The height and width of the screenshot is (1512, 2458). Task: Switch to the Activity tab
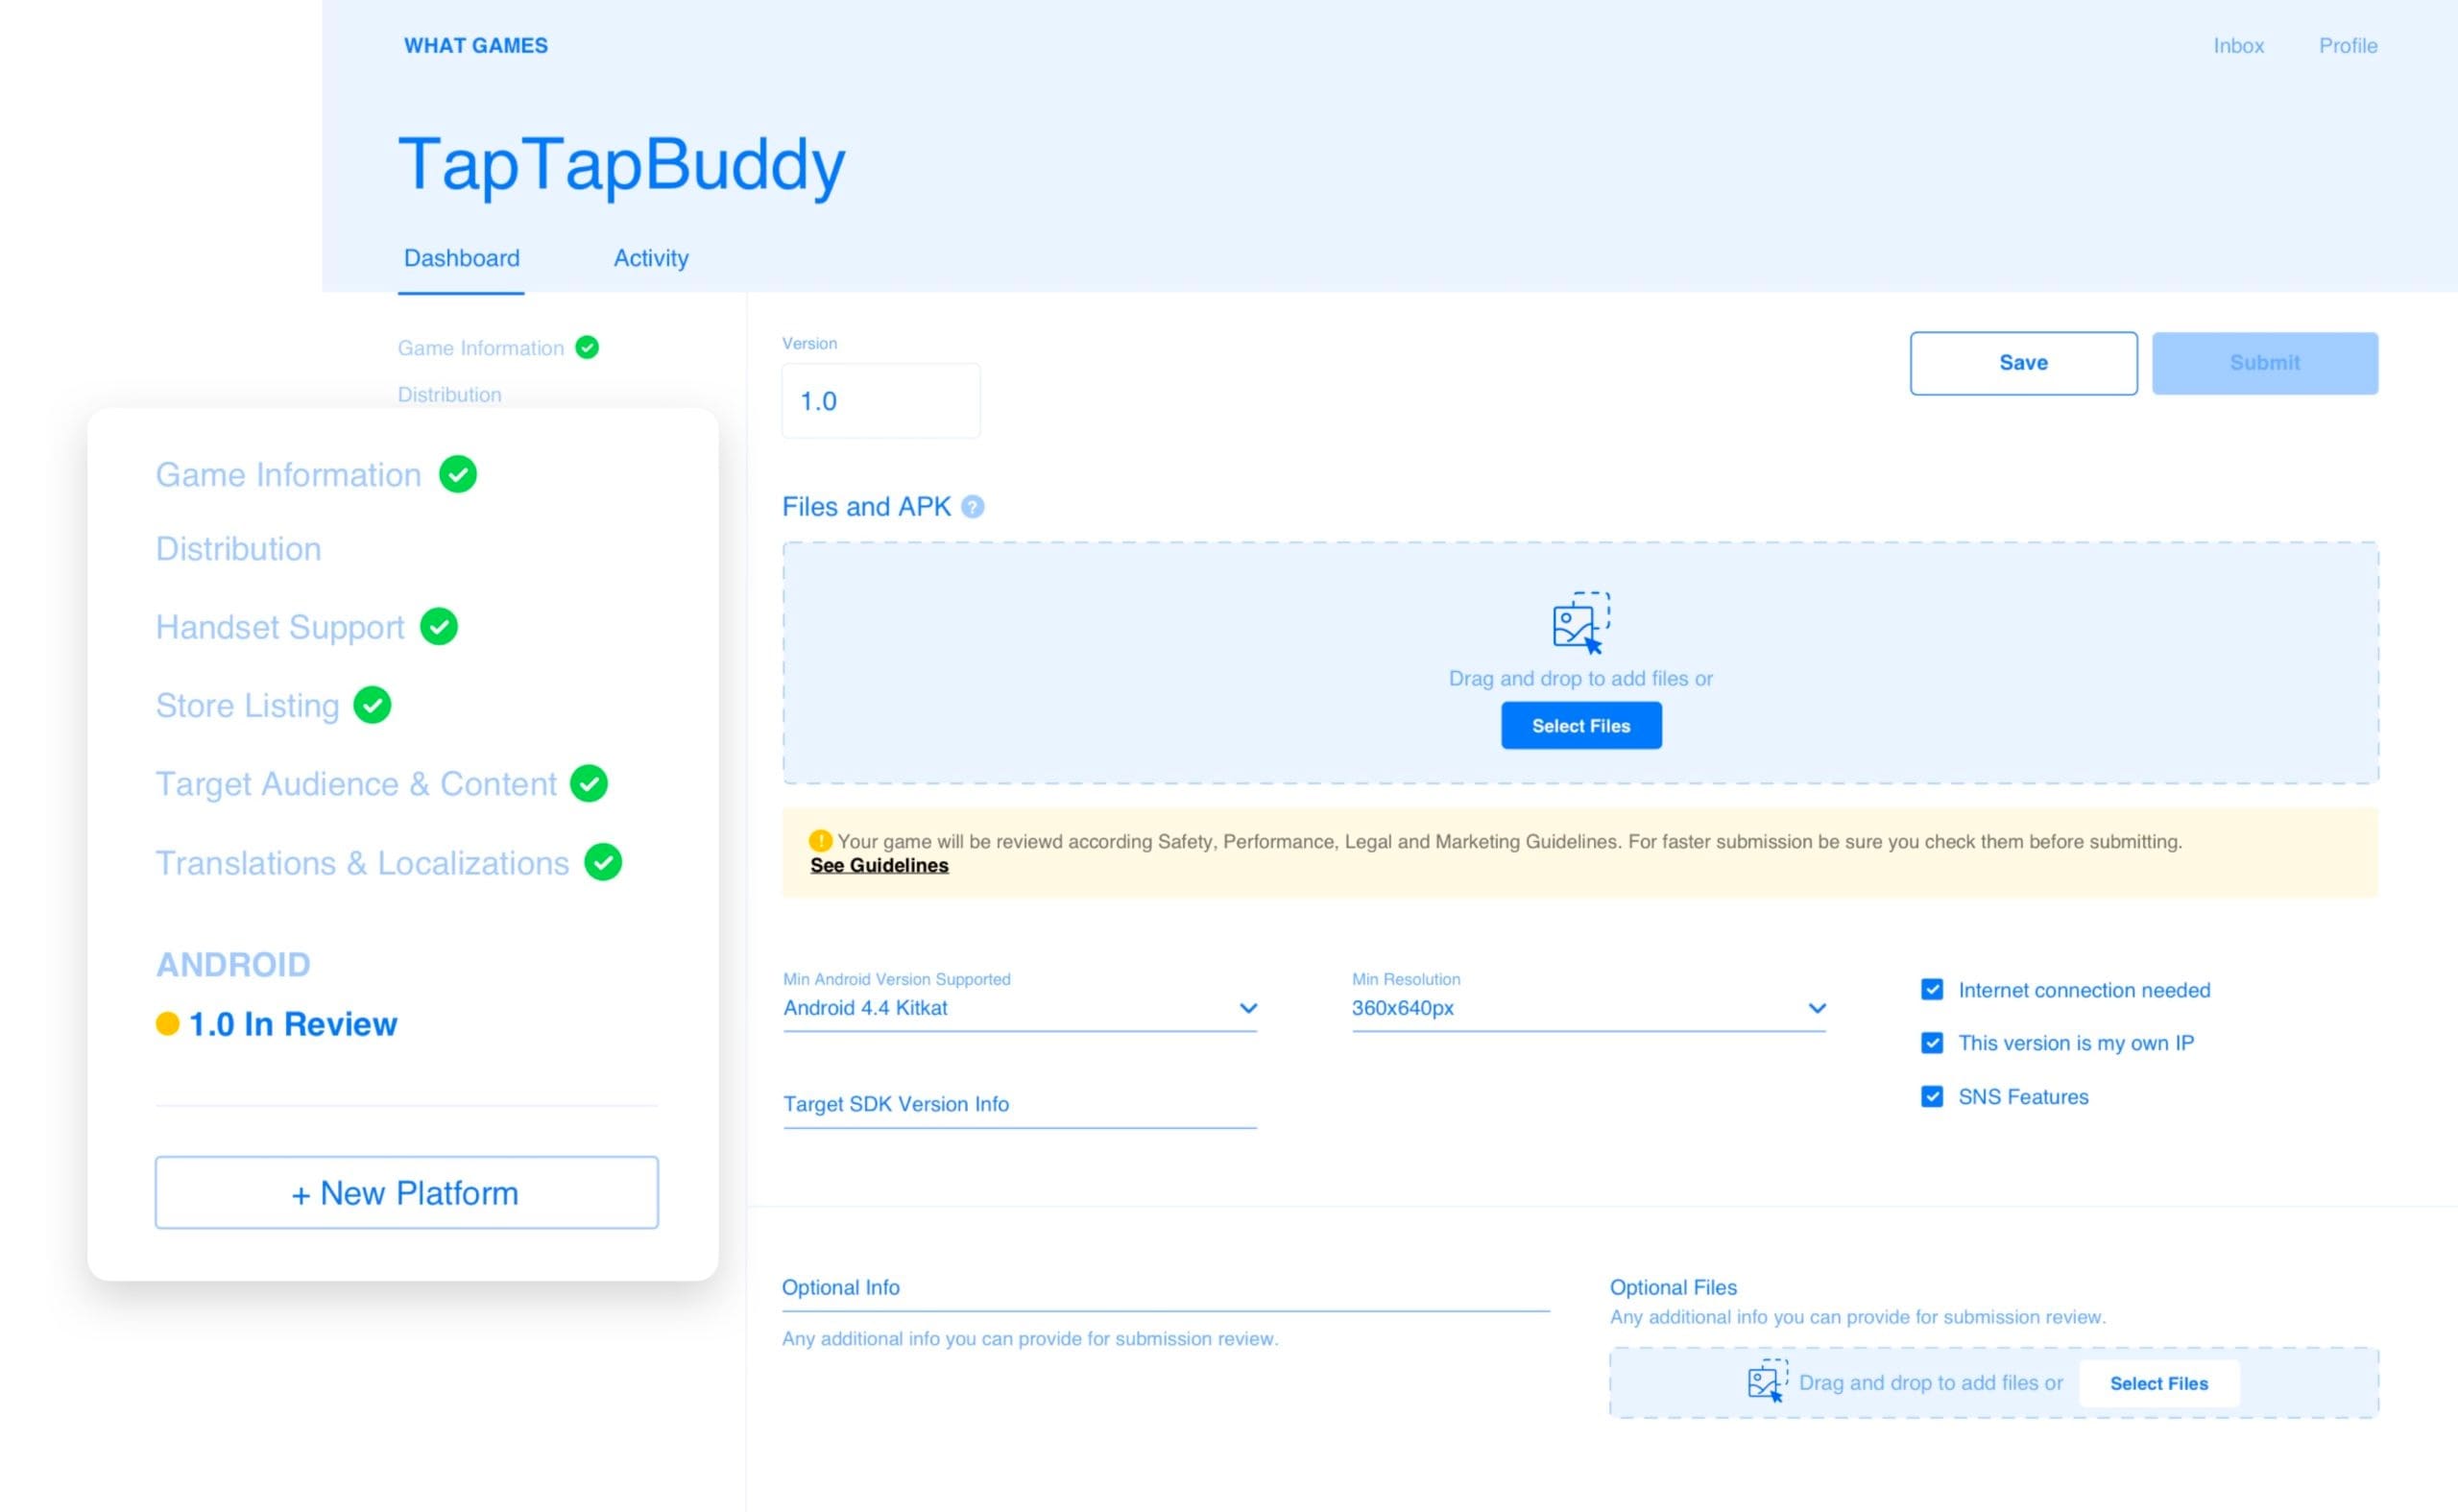click(x=650, y=258)
